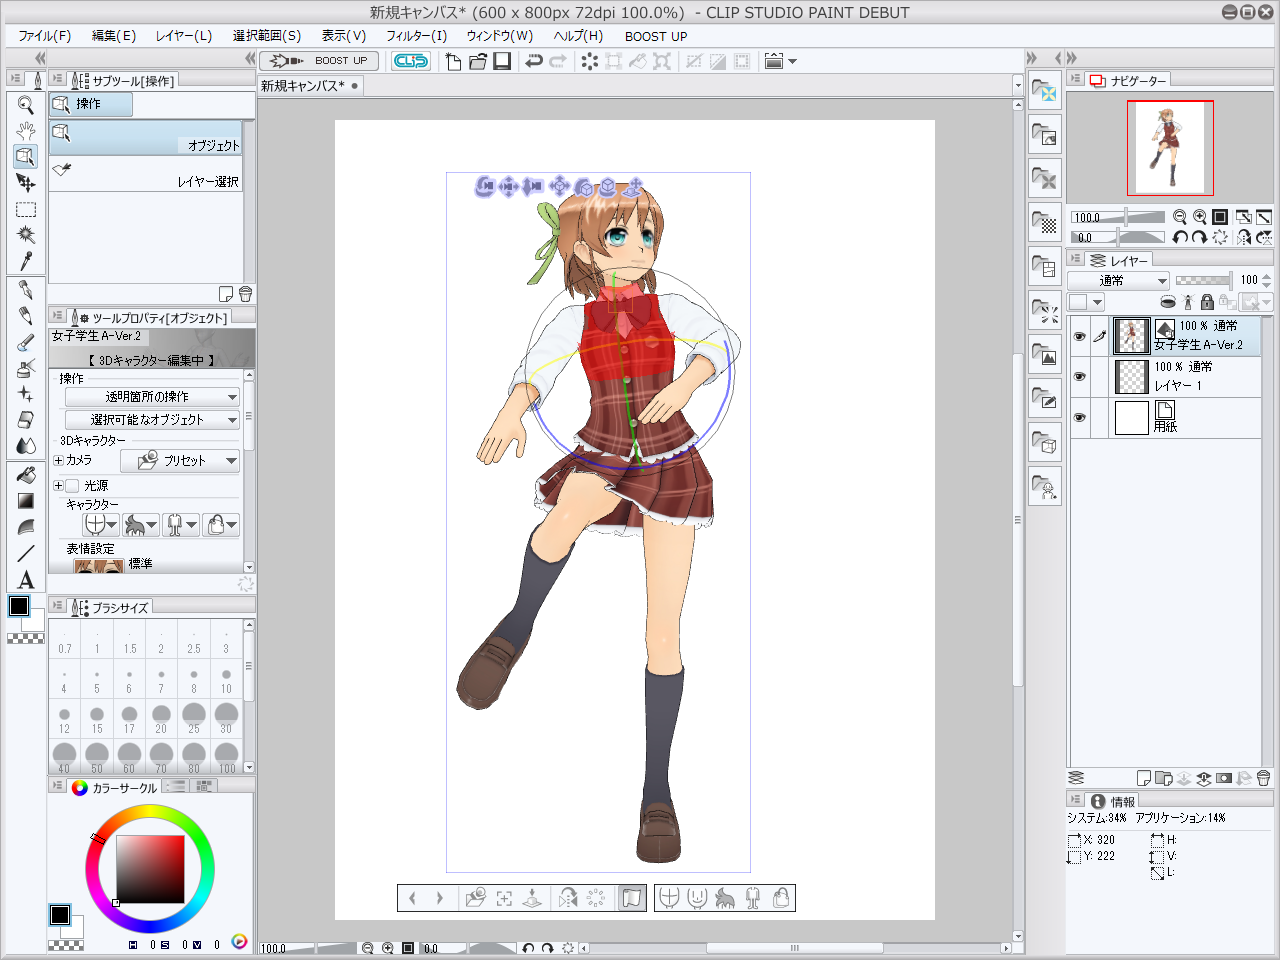Open the 3D materials folder in the sidebar
1280x960 pixels.
[1045, 441]
